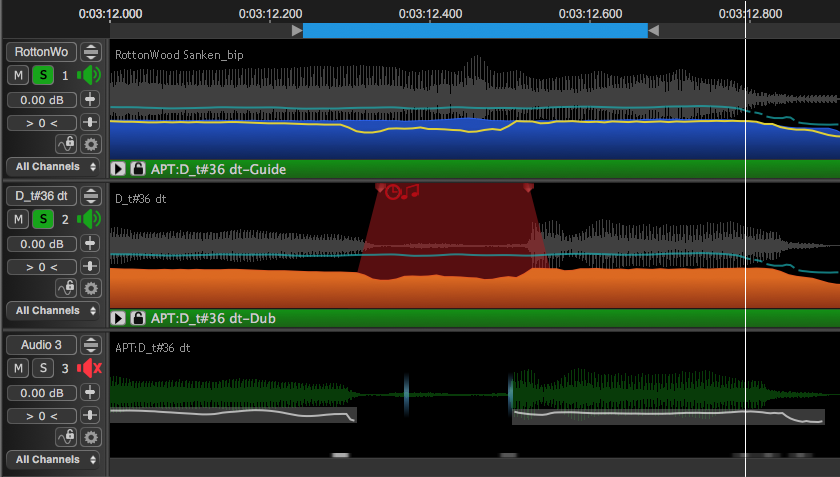Click lock icon on APT dt-Dub bar
Image resolution: width=840 pixels, height=477 pixels.
137,318
